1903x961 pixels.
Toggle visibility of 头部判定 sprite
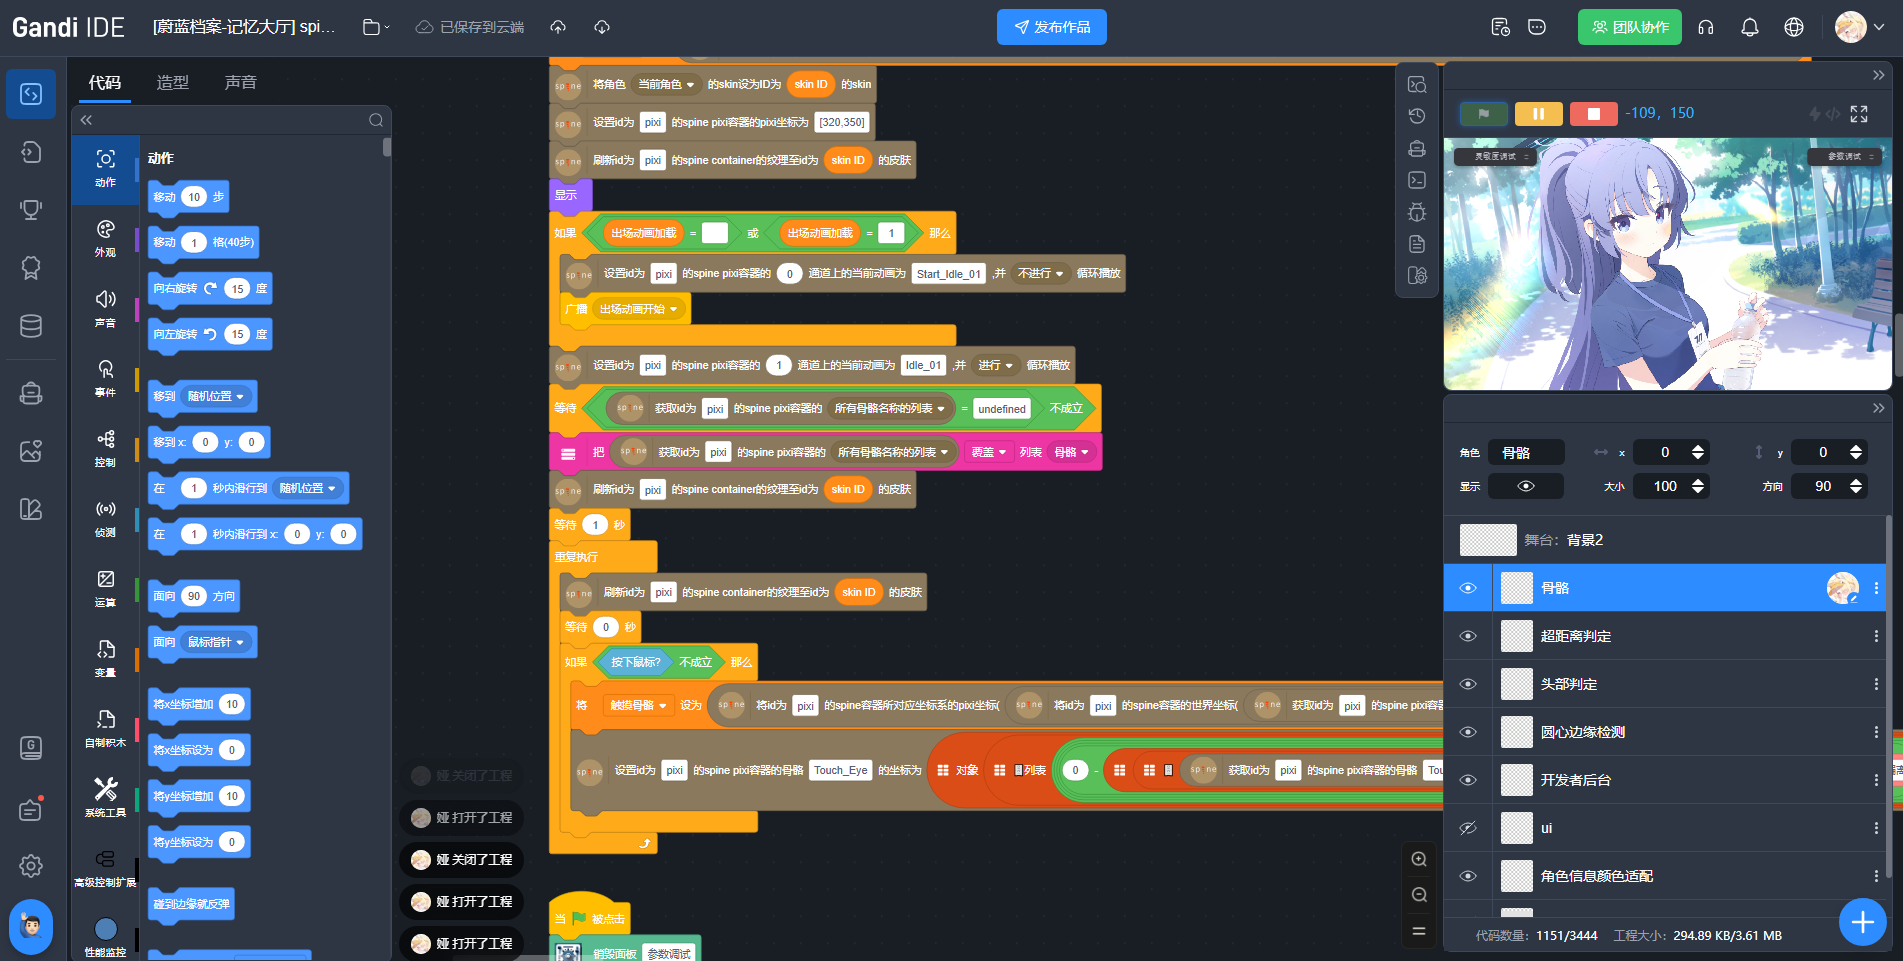[1468, 684]
